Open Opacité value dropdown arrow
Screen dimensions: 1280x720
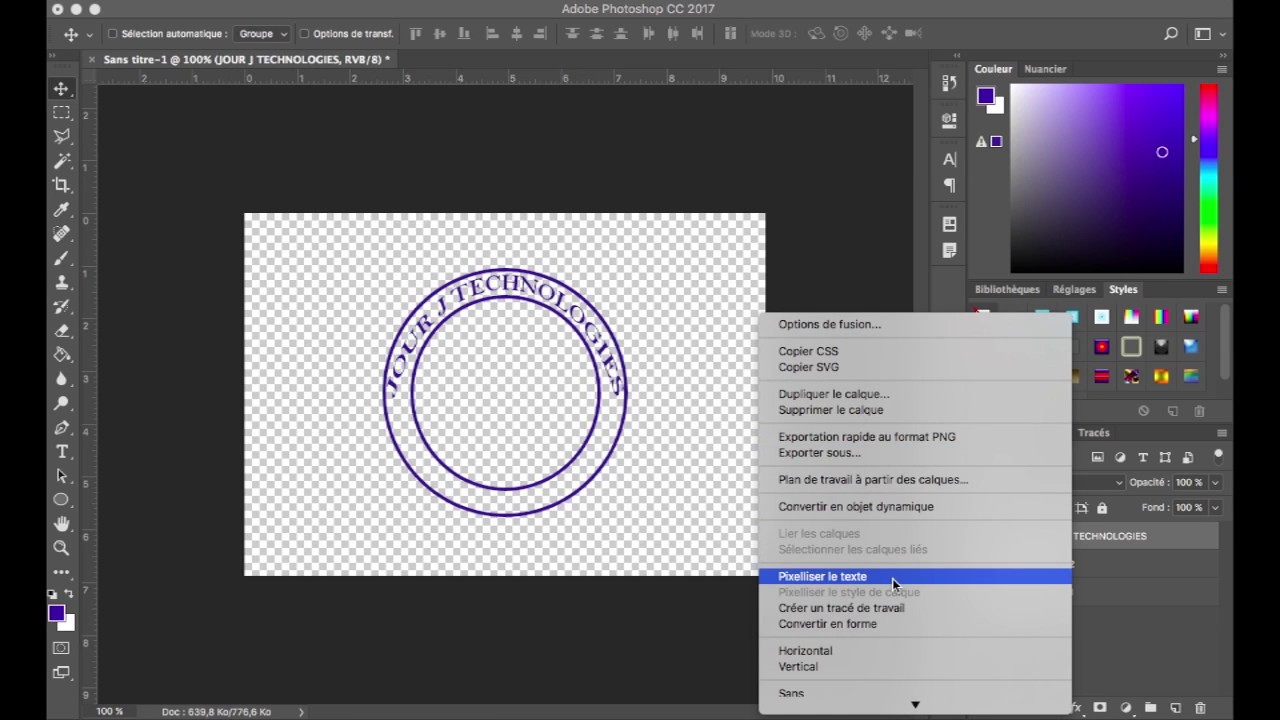tap(1215, 482)
